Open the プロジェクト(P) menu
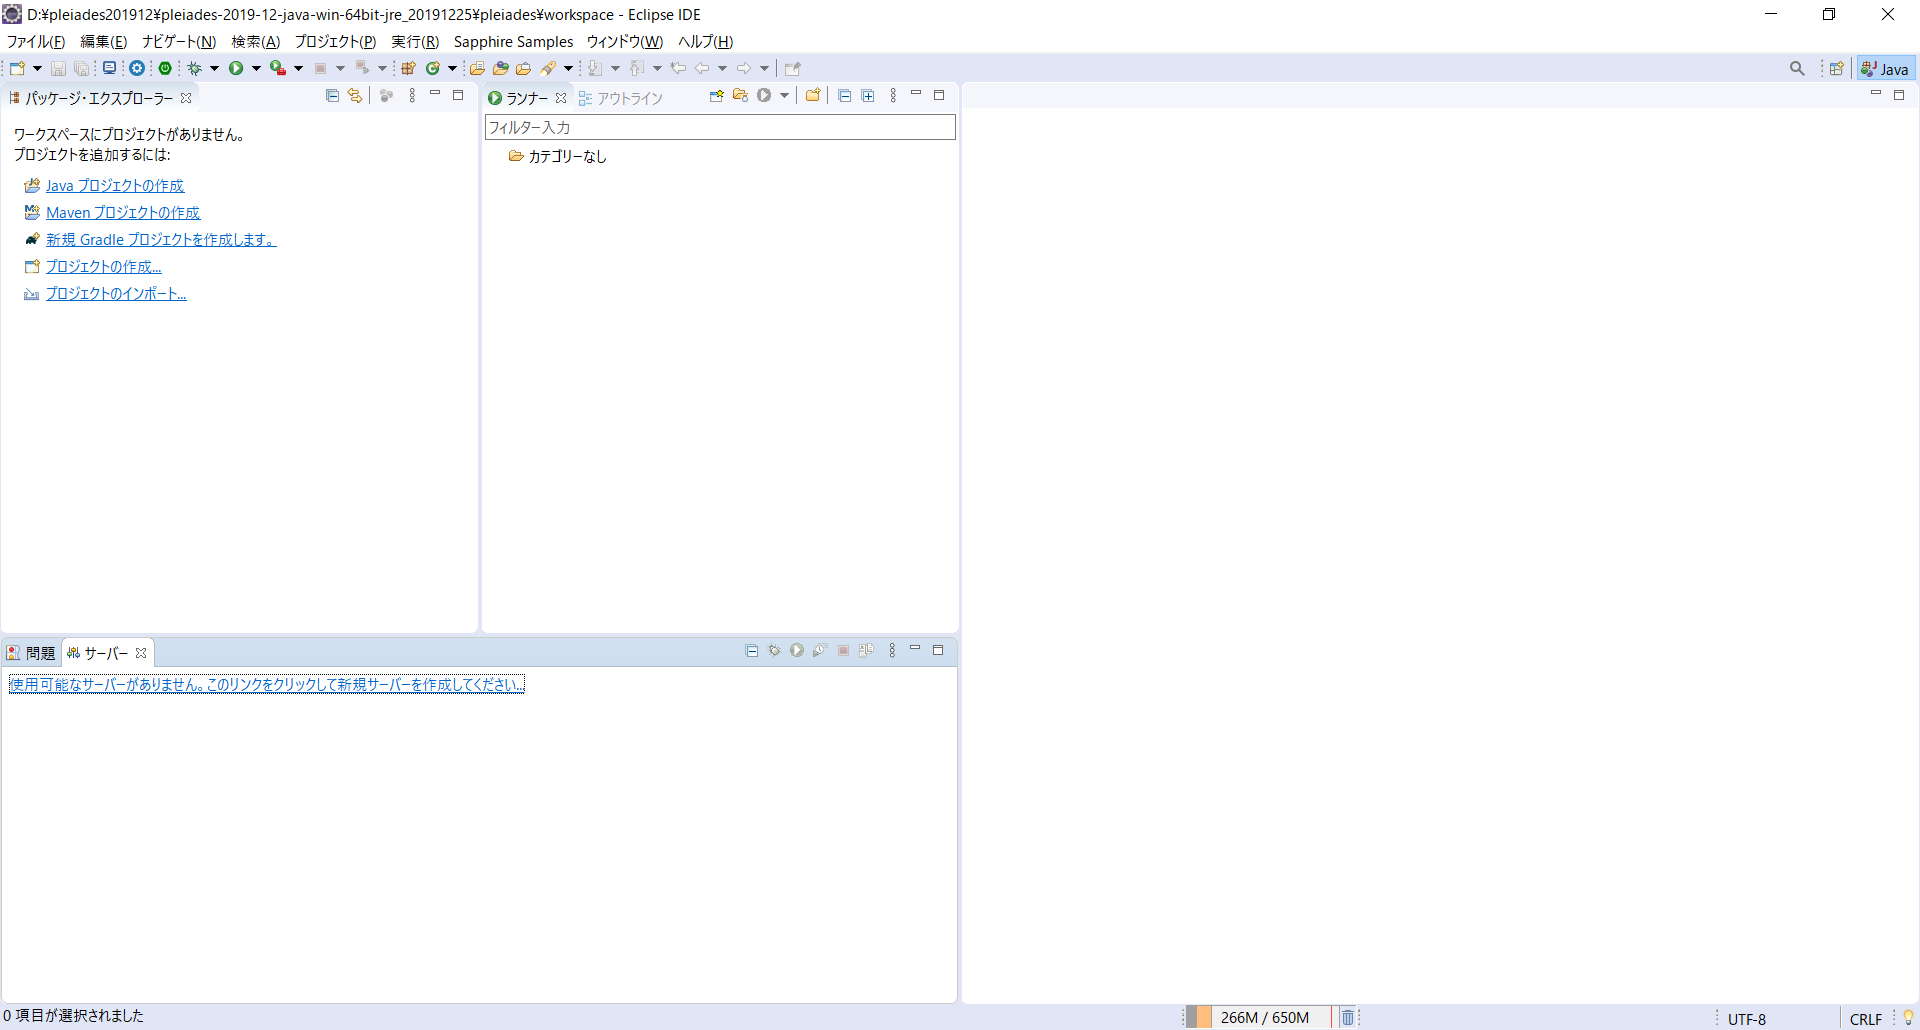Viewport: 1920px width, 1030px height. point(335,42)
